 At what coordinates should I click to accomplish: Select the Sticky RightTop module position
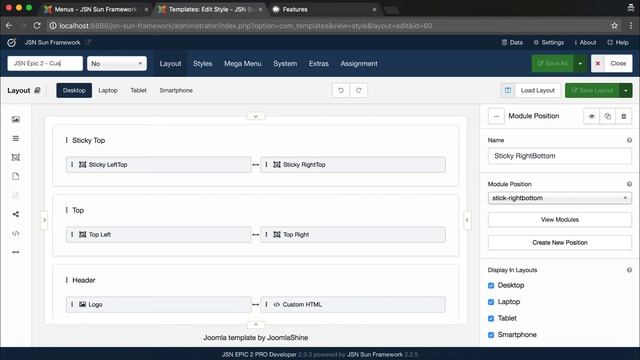[x=353, y=165]
